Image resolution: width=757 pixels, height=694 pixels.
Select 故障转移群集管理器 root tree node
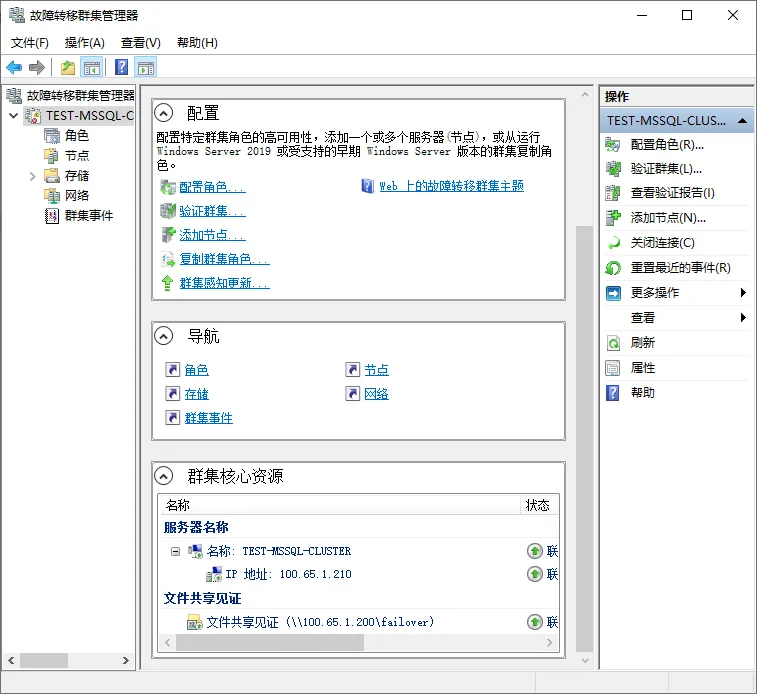[x=80, y=96]
